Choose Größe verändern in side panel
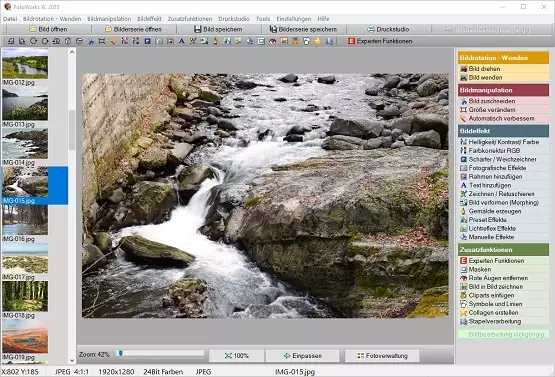The height and width of the screenshot is (377, 555). click(x=503, y=110)
